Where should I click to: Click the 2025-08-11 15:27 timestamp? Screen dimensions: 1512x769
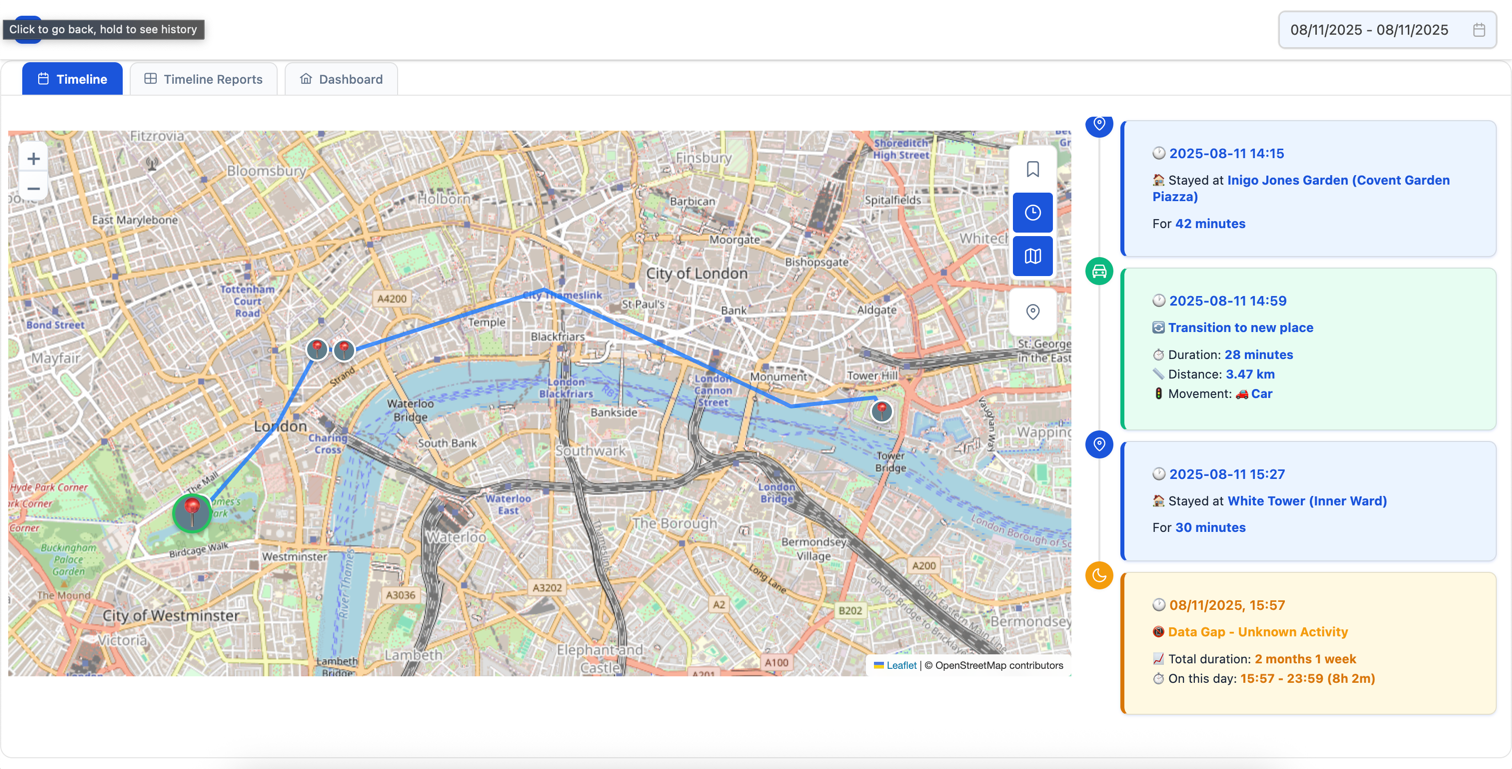click(x=1227, y=474)
